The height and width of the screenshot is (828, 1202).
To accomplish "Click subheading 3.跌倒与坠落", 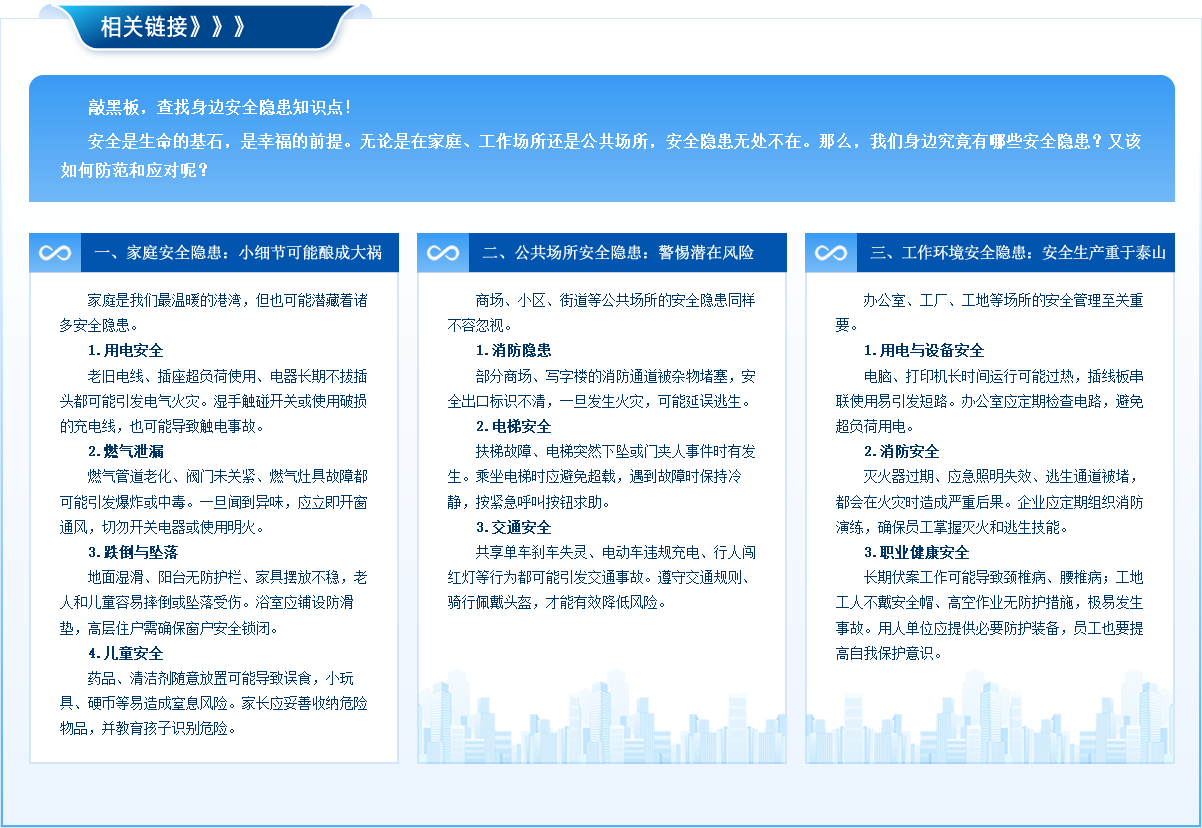I will [133, 552].
